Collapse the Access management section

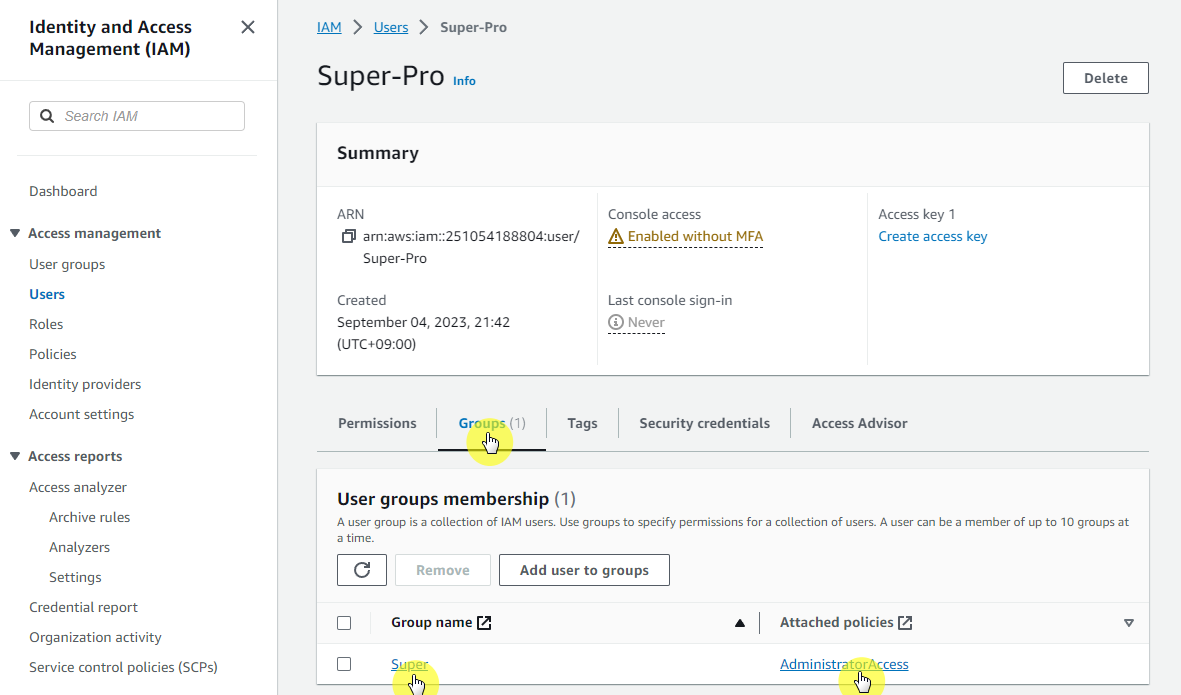coord(14,233)
